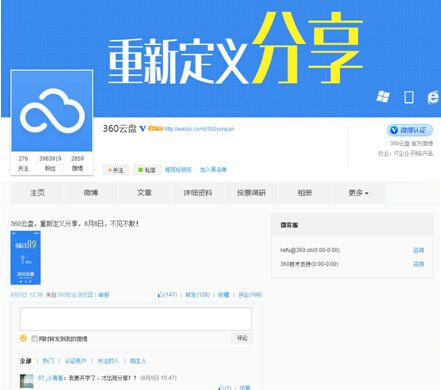Screen dimensions: 441x390
Task: Click the 360安全浏览器 source link
Action: click(75, 295)
